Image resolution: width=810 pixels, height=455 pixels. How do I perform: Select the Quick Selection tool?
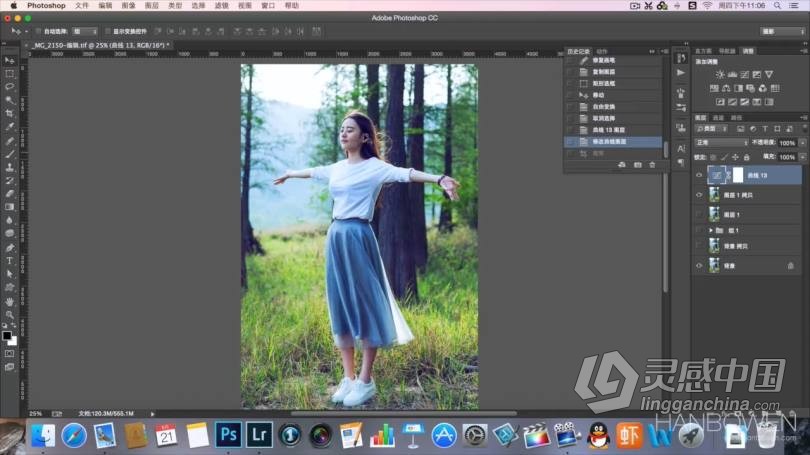tap(9, 100)
